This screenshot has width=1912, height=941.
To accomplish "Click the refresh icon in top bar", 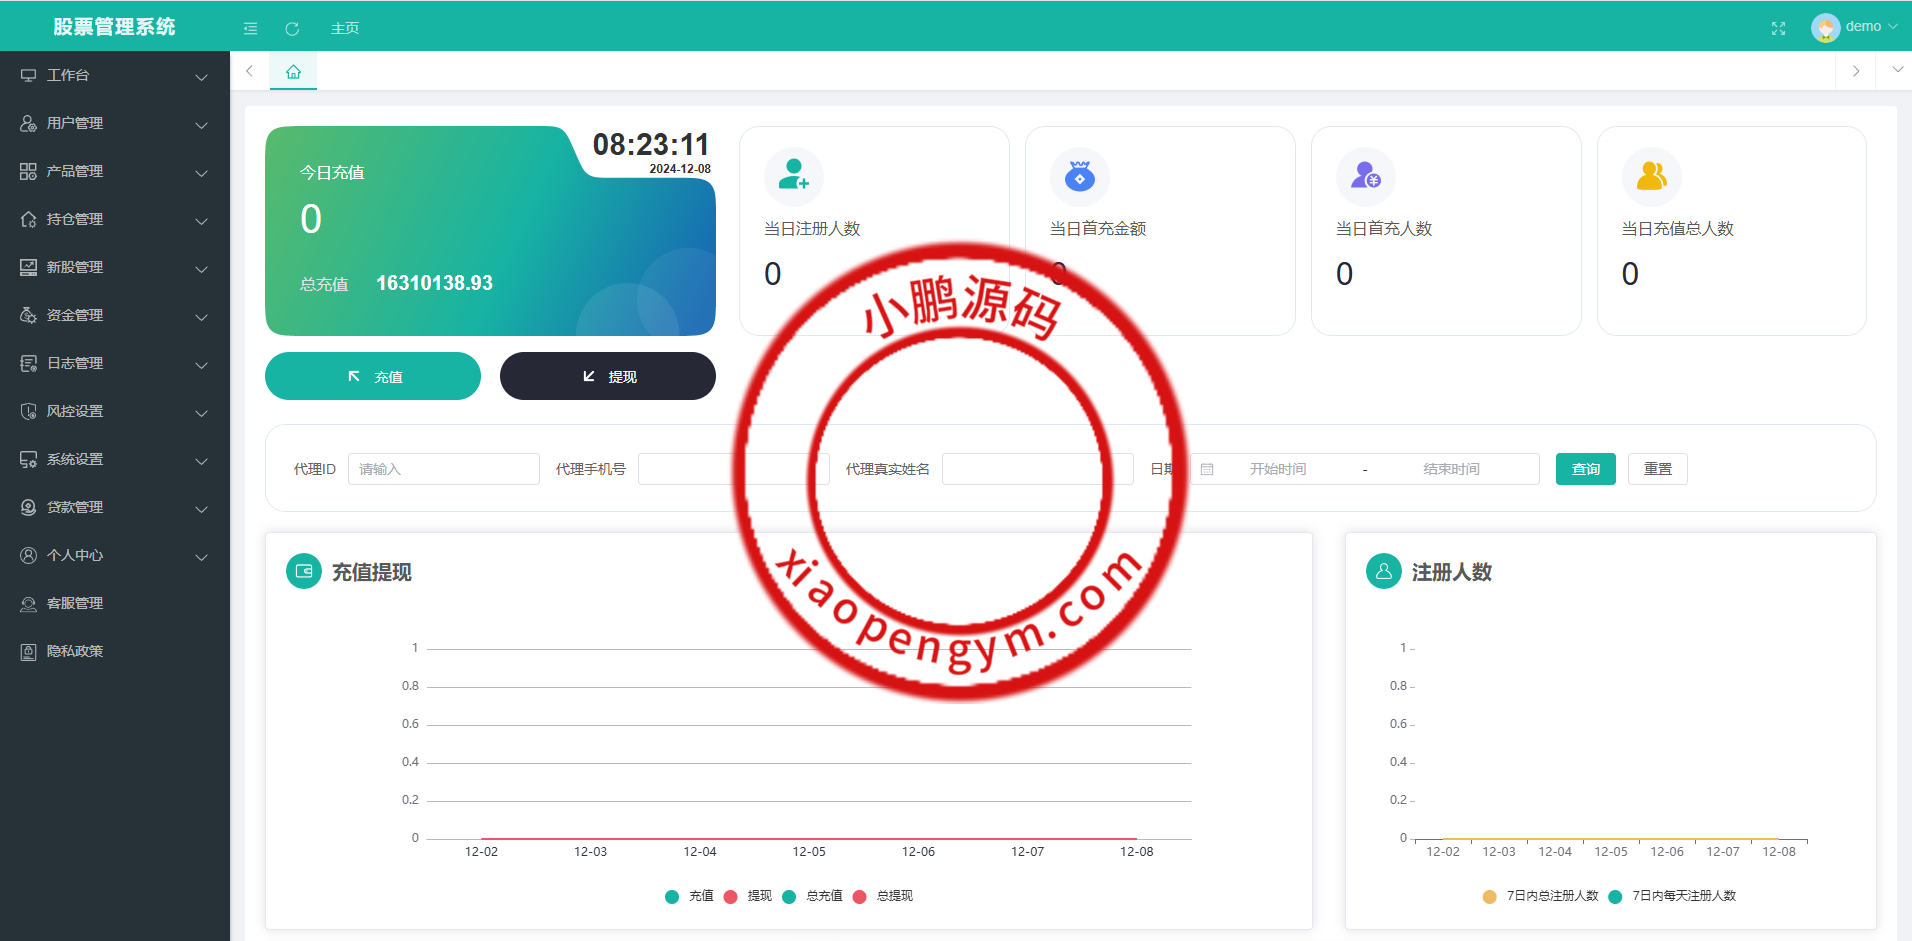I will pyautogui.click(x=292, y=28).
